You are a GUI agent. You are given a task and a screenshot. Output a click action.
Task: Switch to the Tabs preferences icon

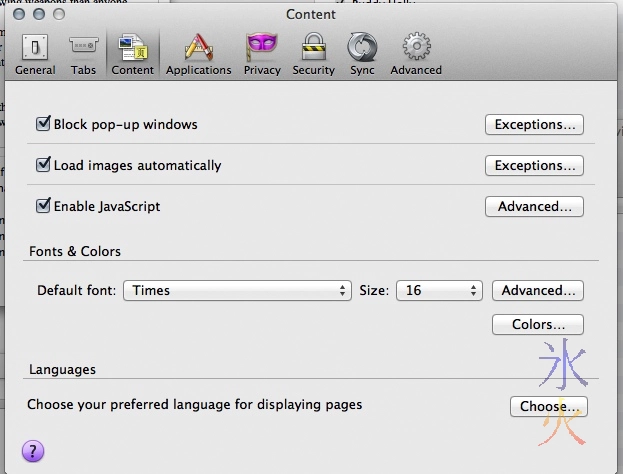tap(83, 53)
